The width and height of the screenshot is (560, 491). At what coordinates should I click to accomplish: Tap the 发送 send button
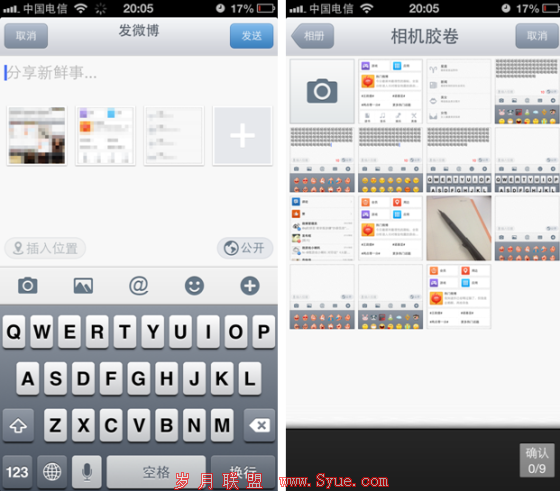[251, 36]
